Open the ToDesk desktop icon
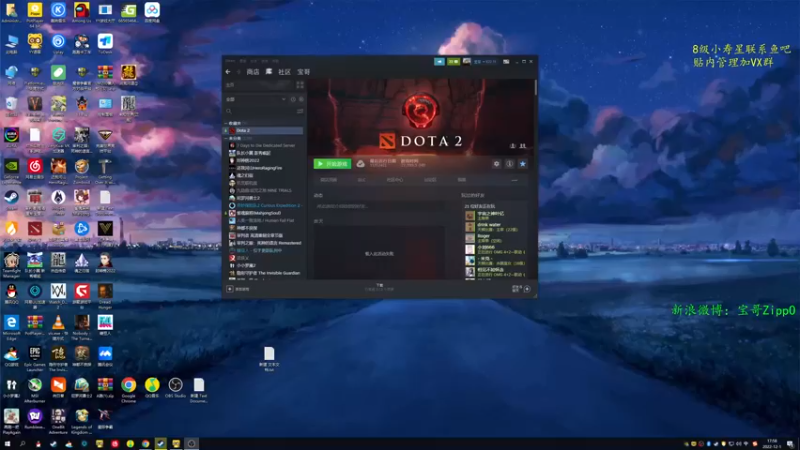Image resolution: width=800 pixels, height=450 pixels. [x=105, y=43]
